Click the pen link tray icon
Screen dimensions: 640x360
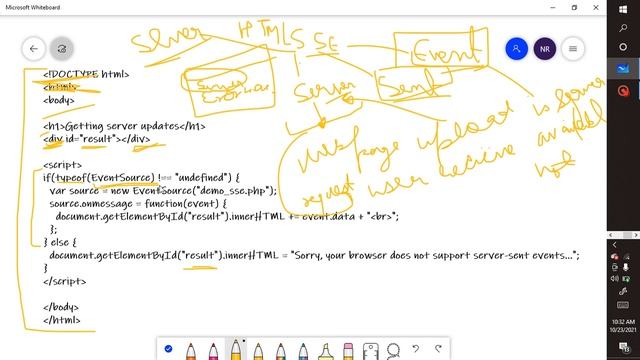coord(622,291)
